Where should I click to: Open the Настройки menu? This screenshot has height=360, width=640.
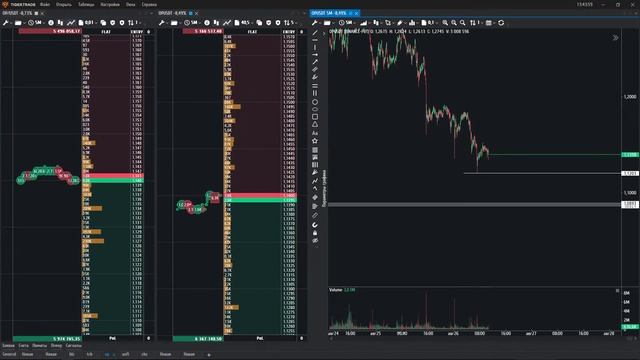[x=110, y=4]
